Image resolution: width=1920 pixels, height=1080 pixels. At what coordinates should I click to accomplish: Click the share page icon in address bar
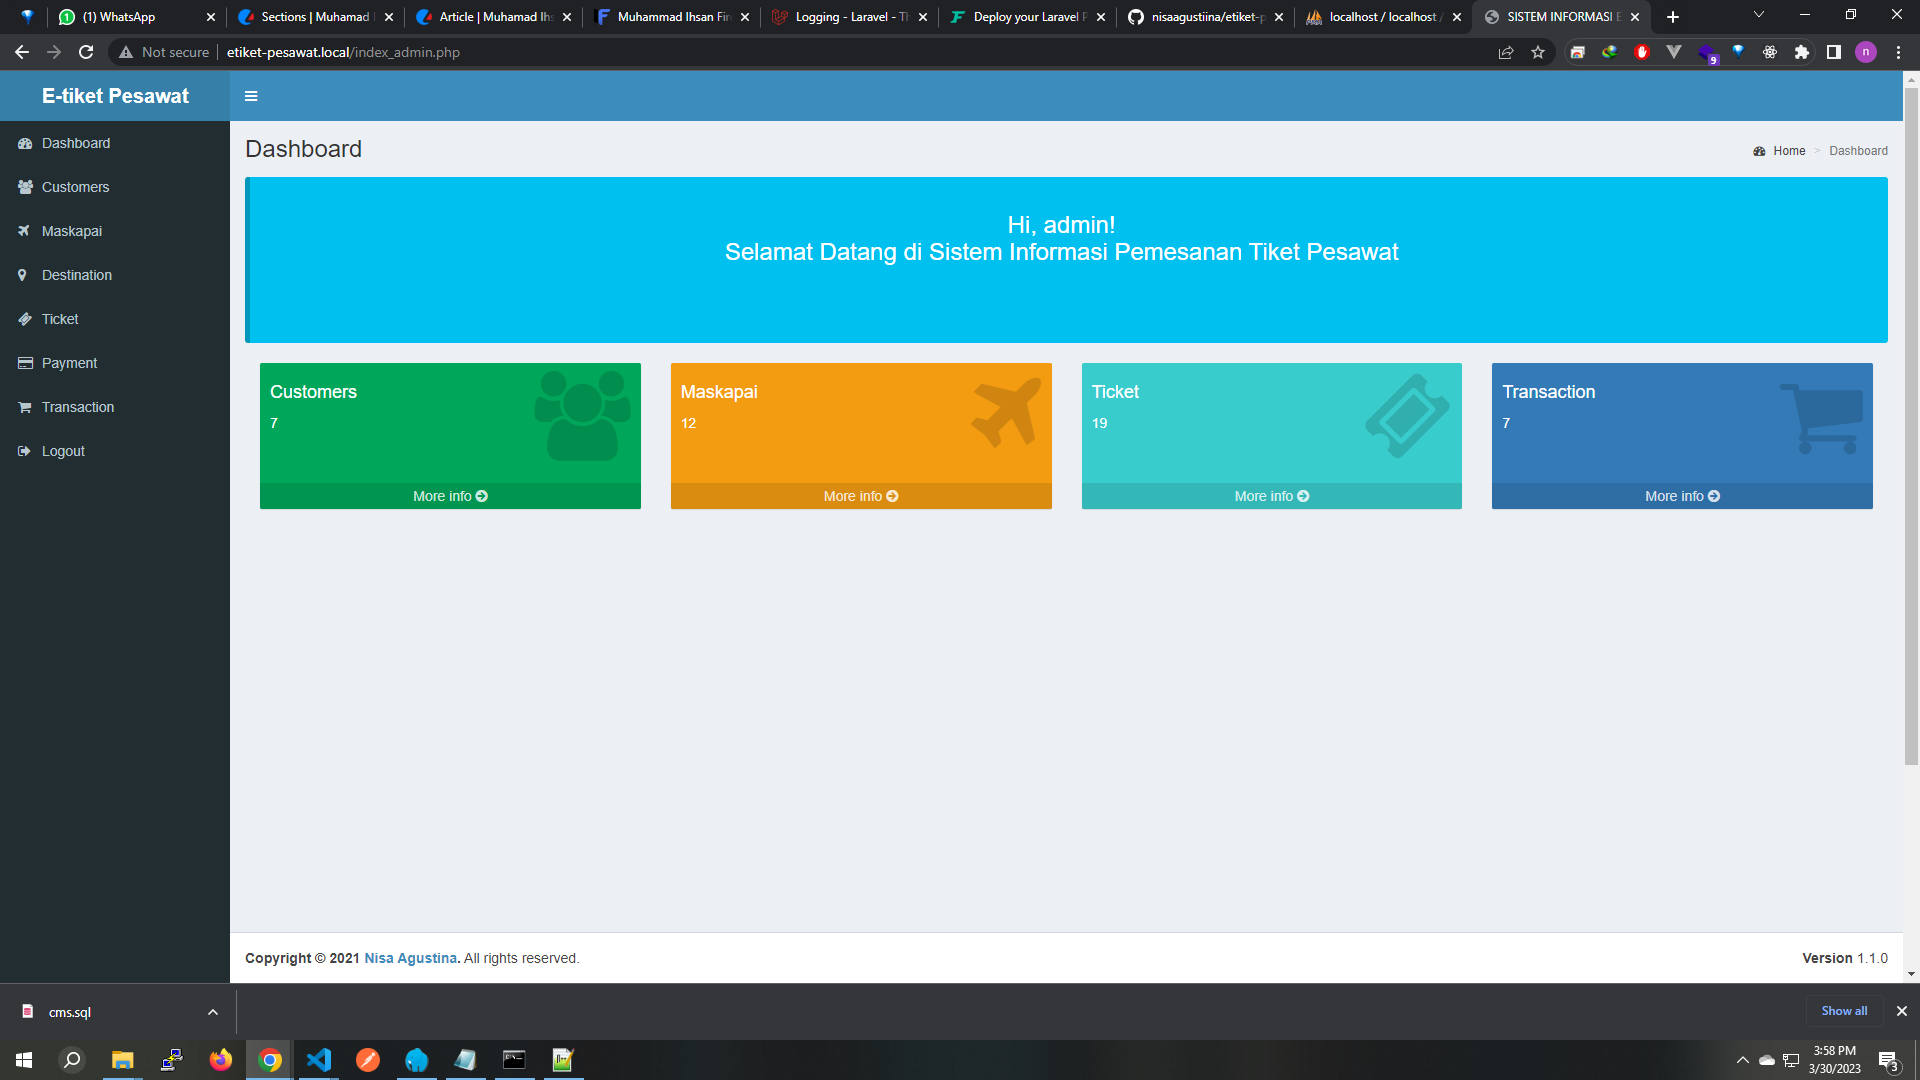(x=1506, y=52)
